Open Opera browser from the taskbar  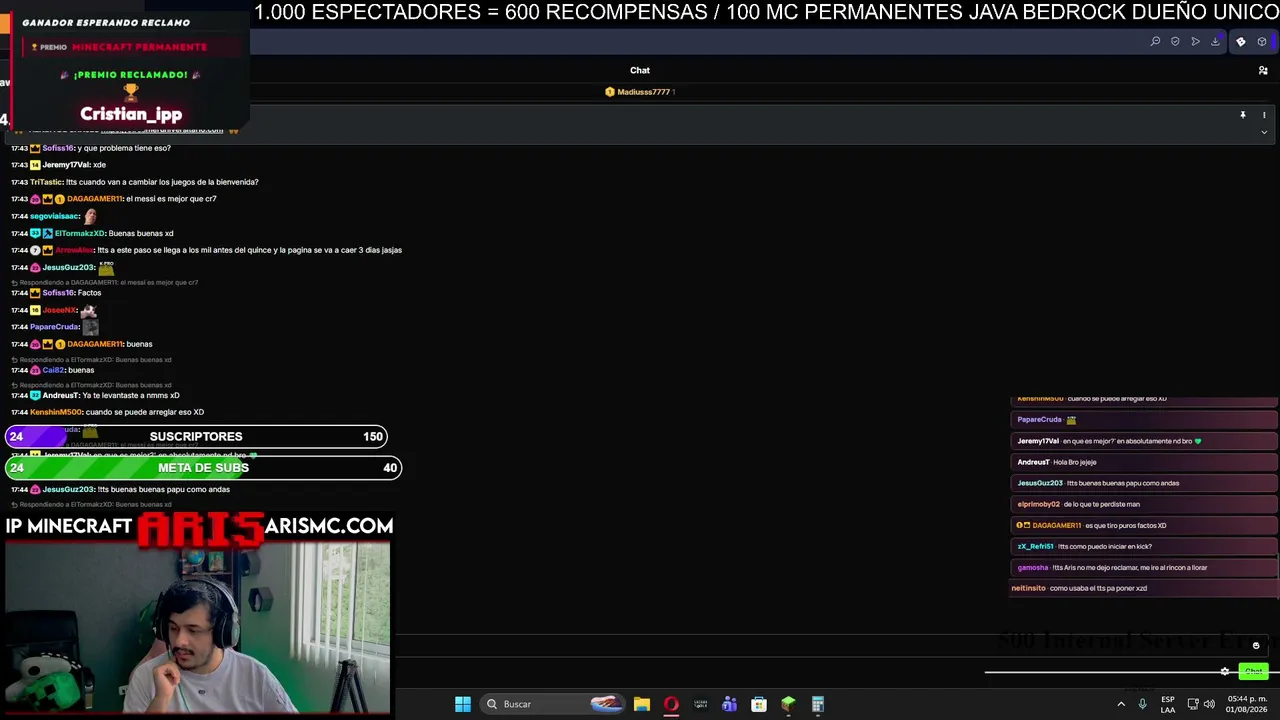pos(671,704)
